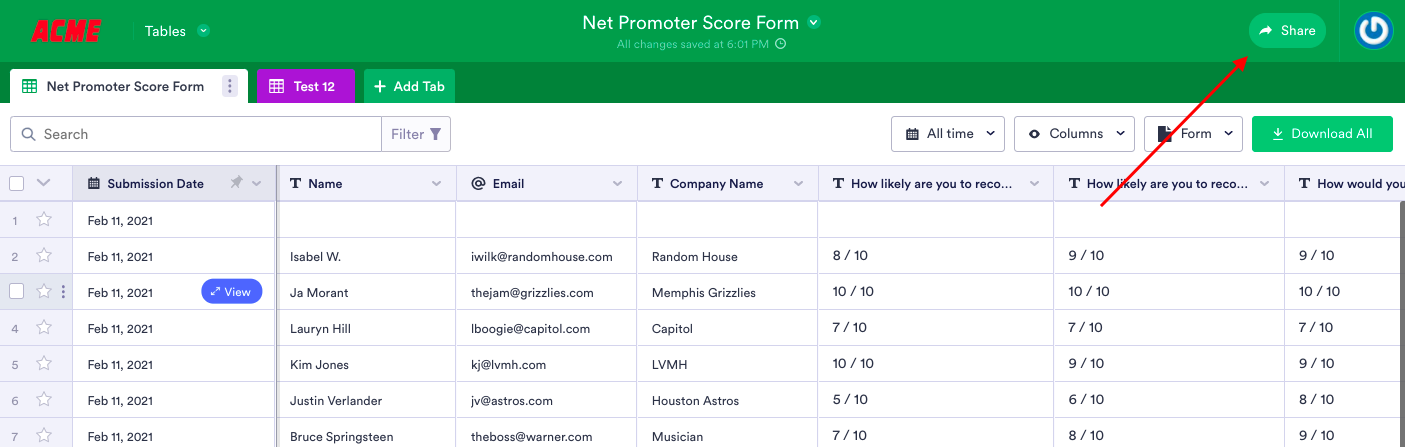
Task: Click the pin icon on Submission Date
Action: (236, 183)
